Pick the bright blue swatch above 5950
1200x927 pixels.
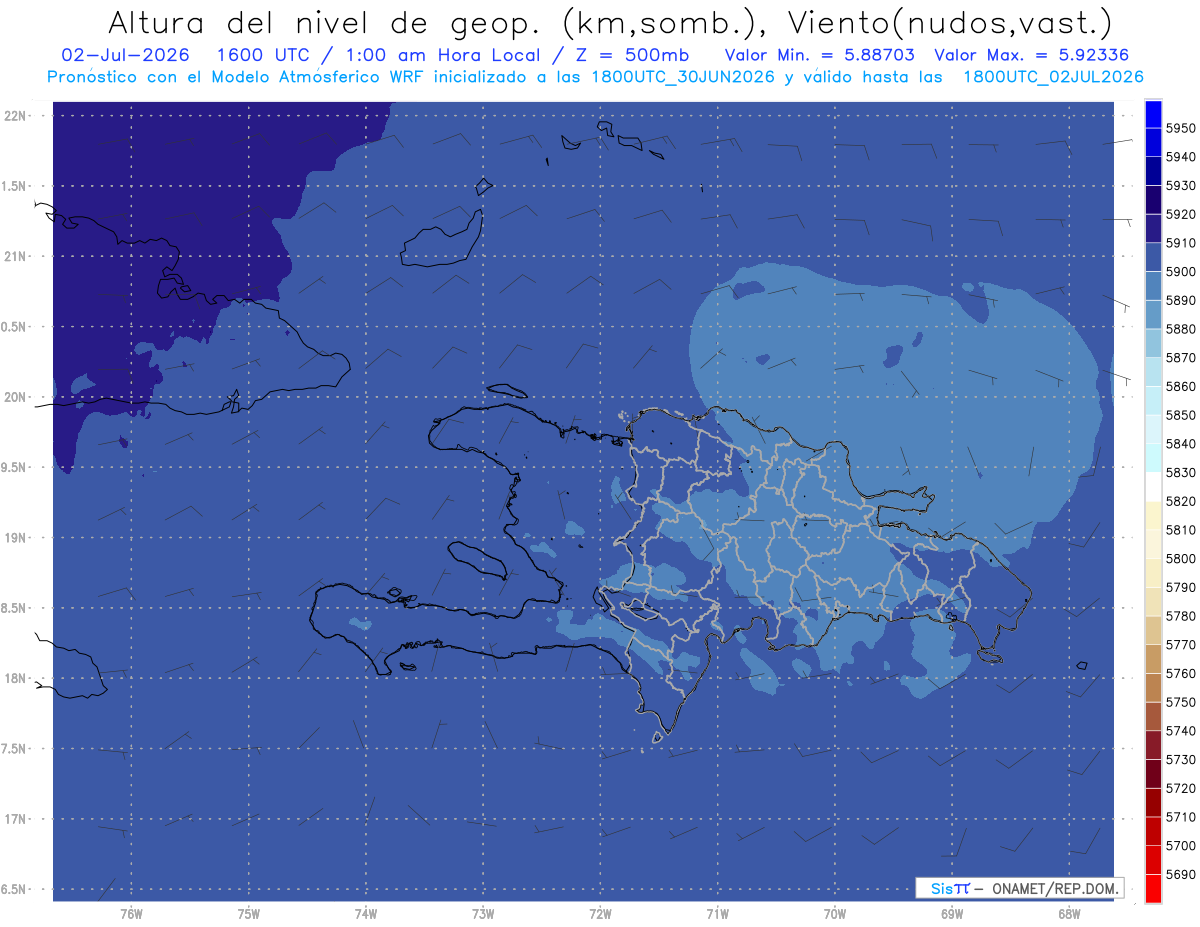click(1153, 114)
